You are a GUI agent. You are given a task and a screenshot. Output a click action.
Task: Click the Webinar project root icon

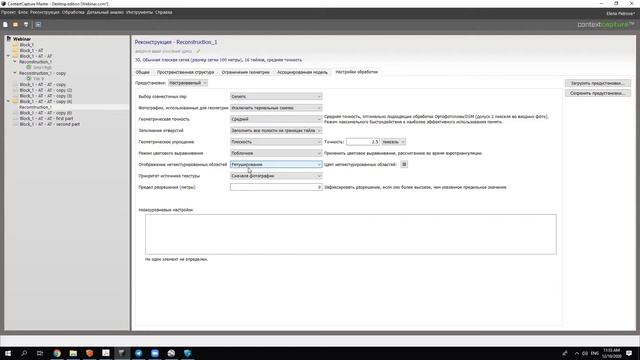click(x=9, y=39)
